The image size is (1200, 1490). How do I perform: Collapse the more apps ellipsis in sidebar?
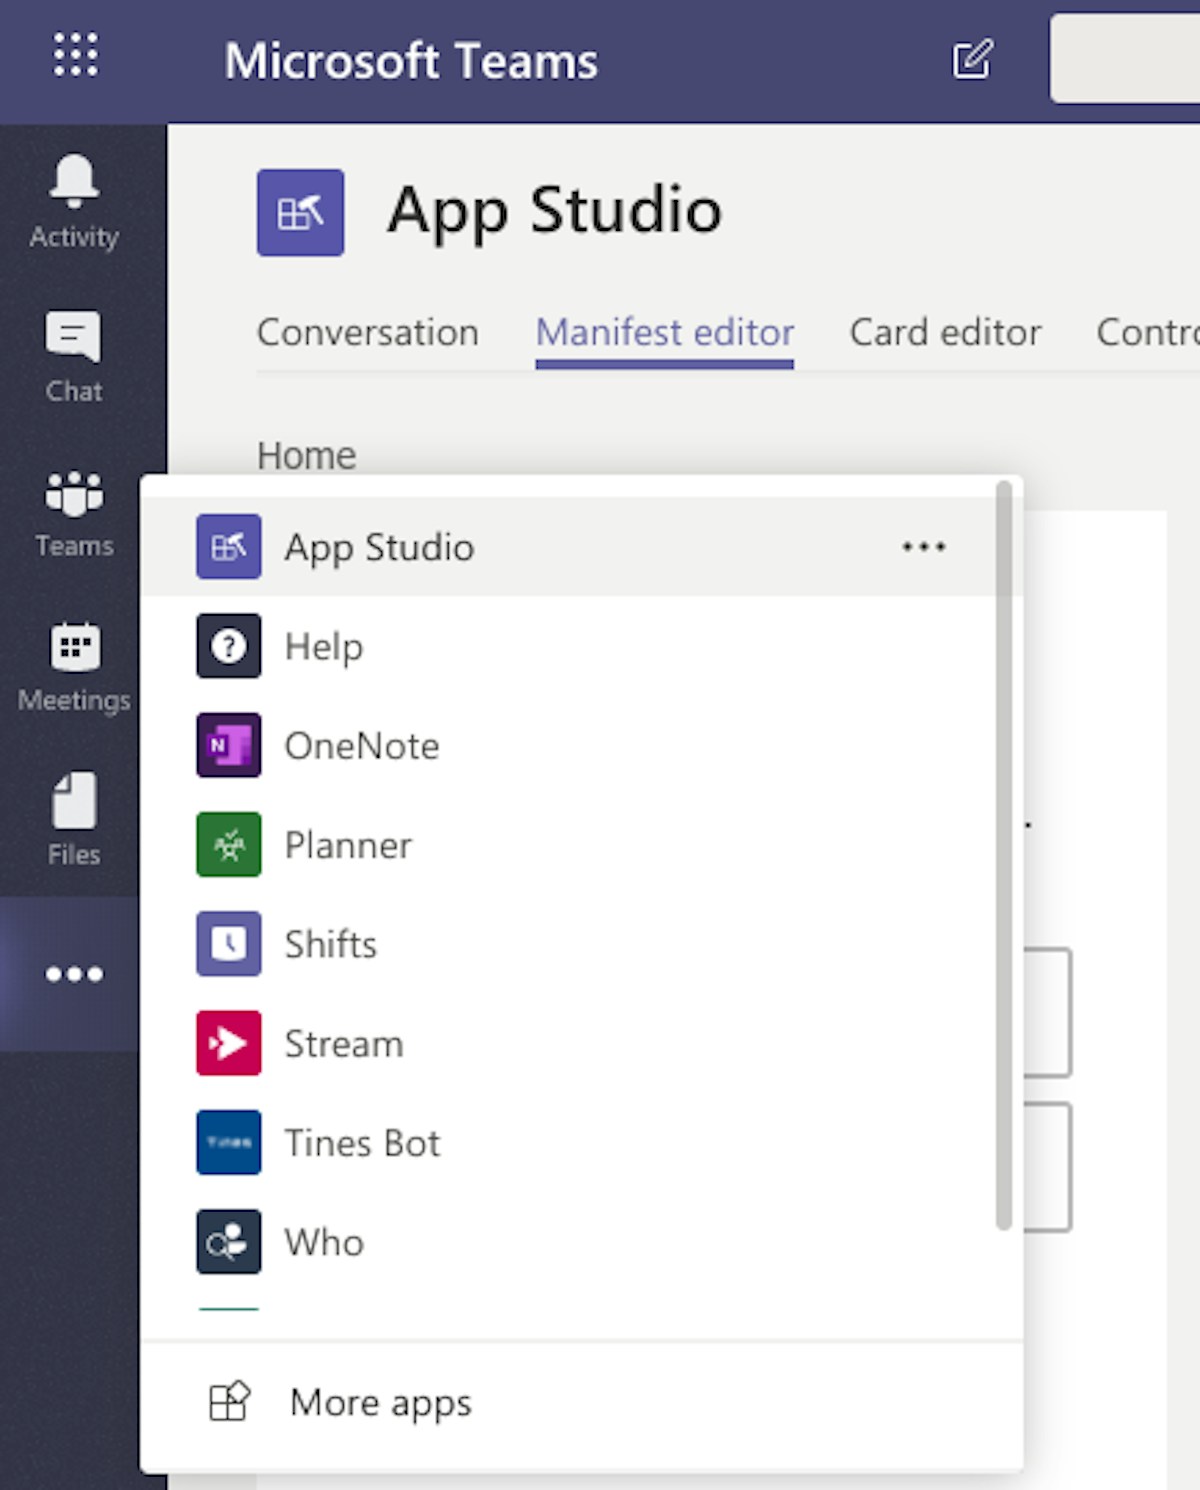(x=74, y=974)
